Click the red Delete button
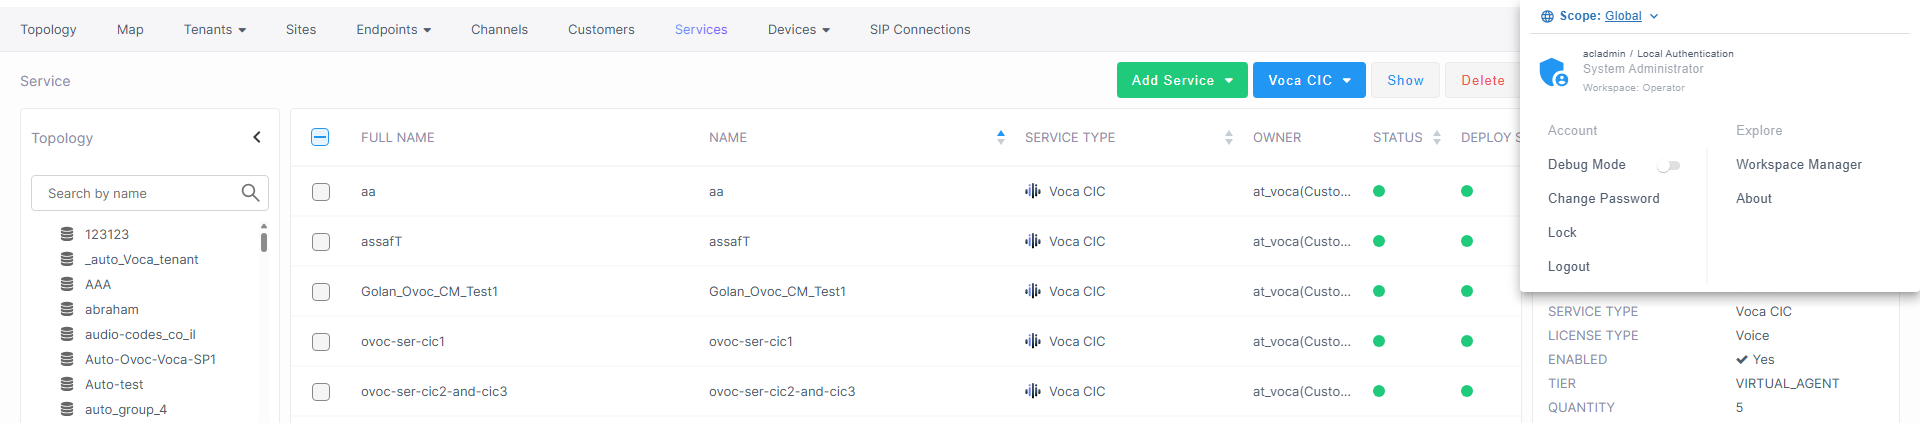The image size is (1920, 423). 1482,80
